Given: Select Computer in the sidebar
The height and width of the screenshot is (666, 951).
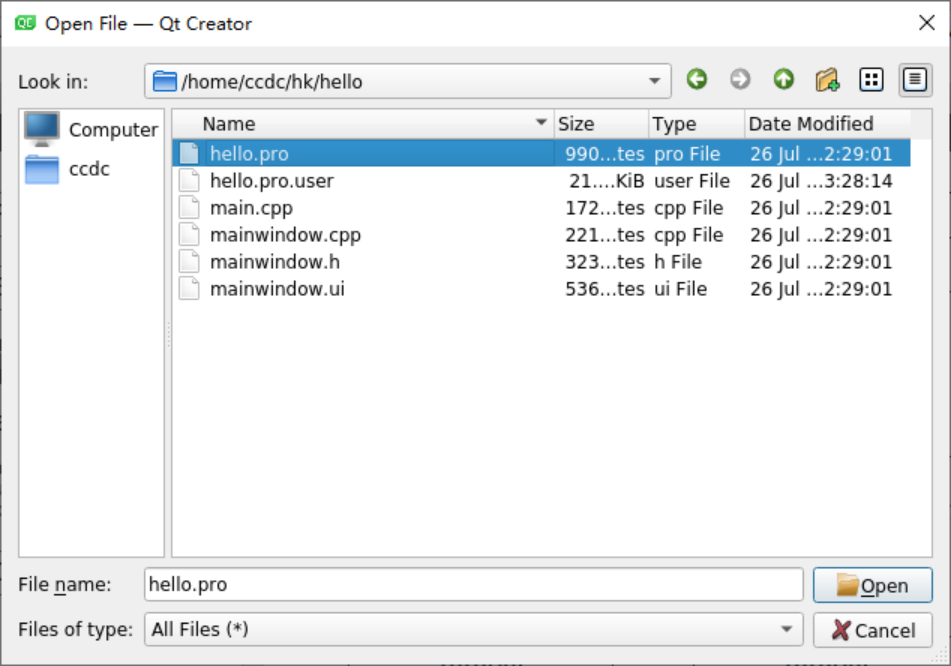Looking at the screenshot, I should click(x=92, y=130).
